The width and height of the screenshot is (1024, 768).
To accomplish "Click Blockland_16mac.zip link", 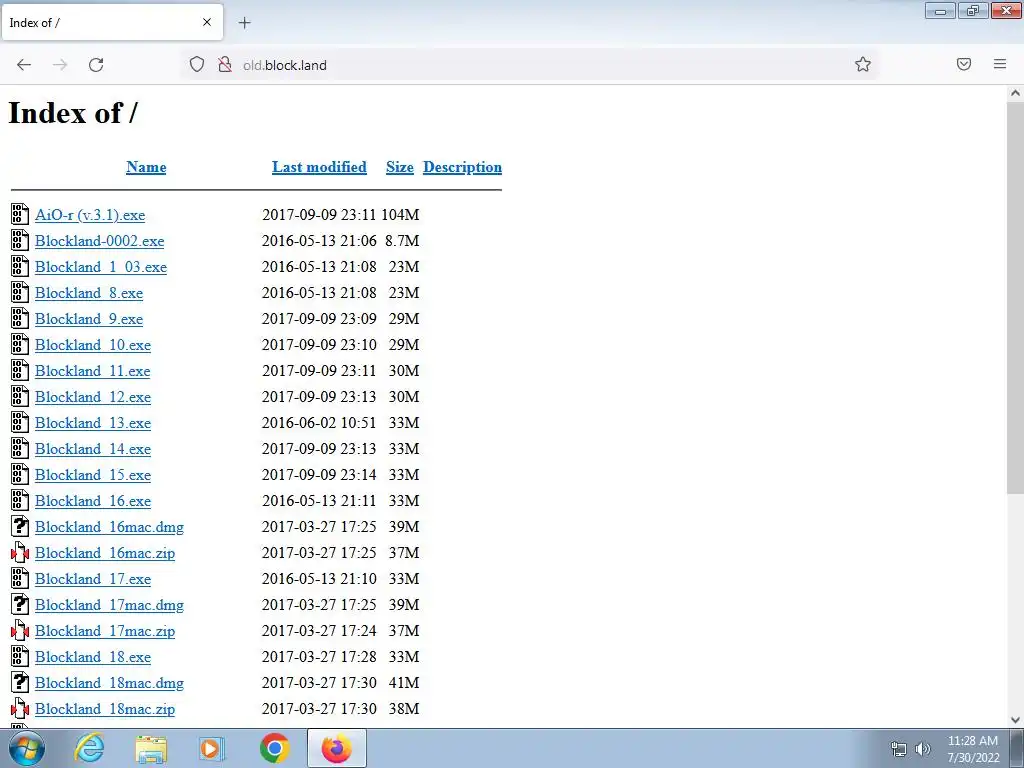I will point(105,553).
